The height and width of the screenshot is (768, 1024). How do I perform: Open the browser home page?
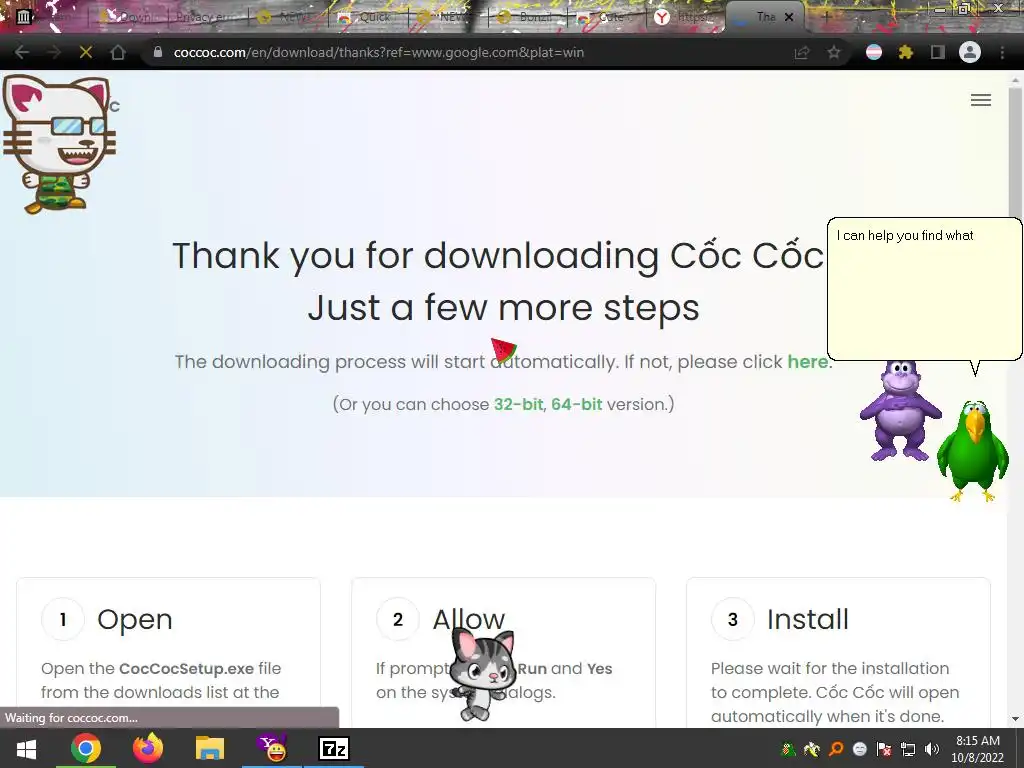point(118,52)
